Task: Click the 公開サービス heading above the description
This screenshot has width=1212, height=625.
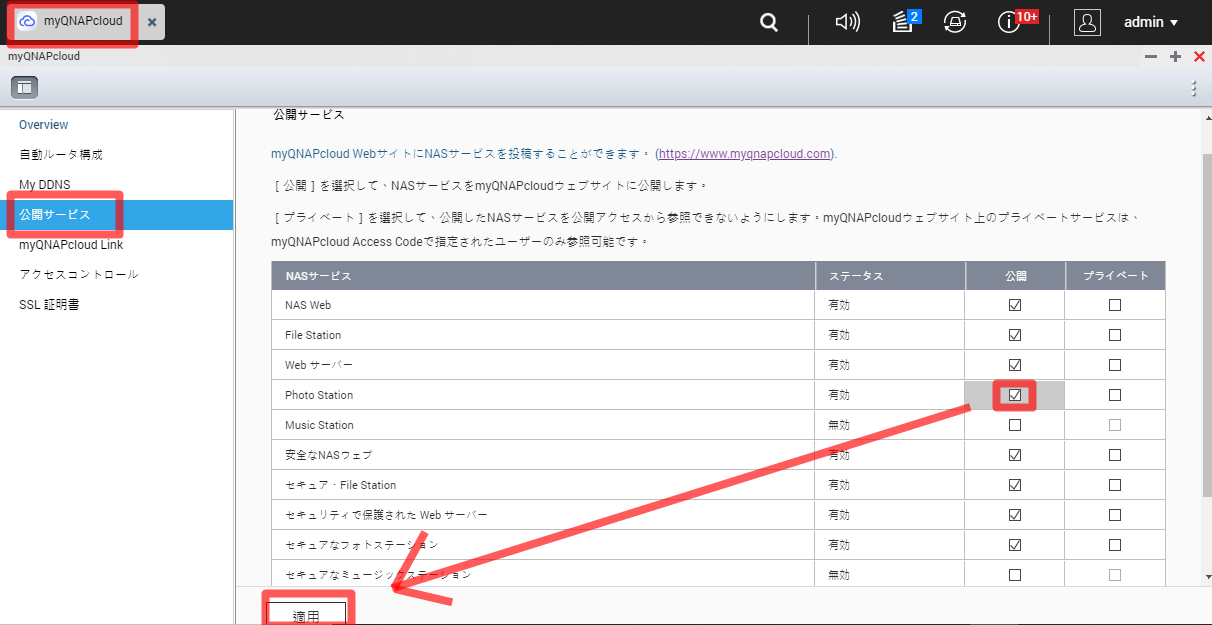Action: coord(309,115)
